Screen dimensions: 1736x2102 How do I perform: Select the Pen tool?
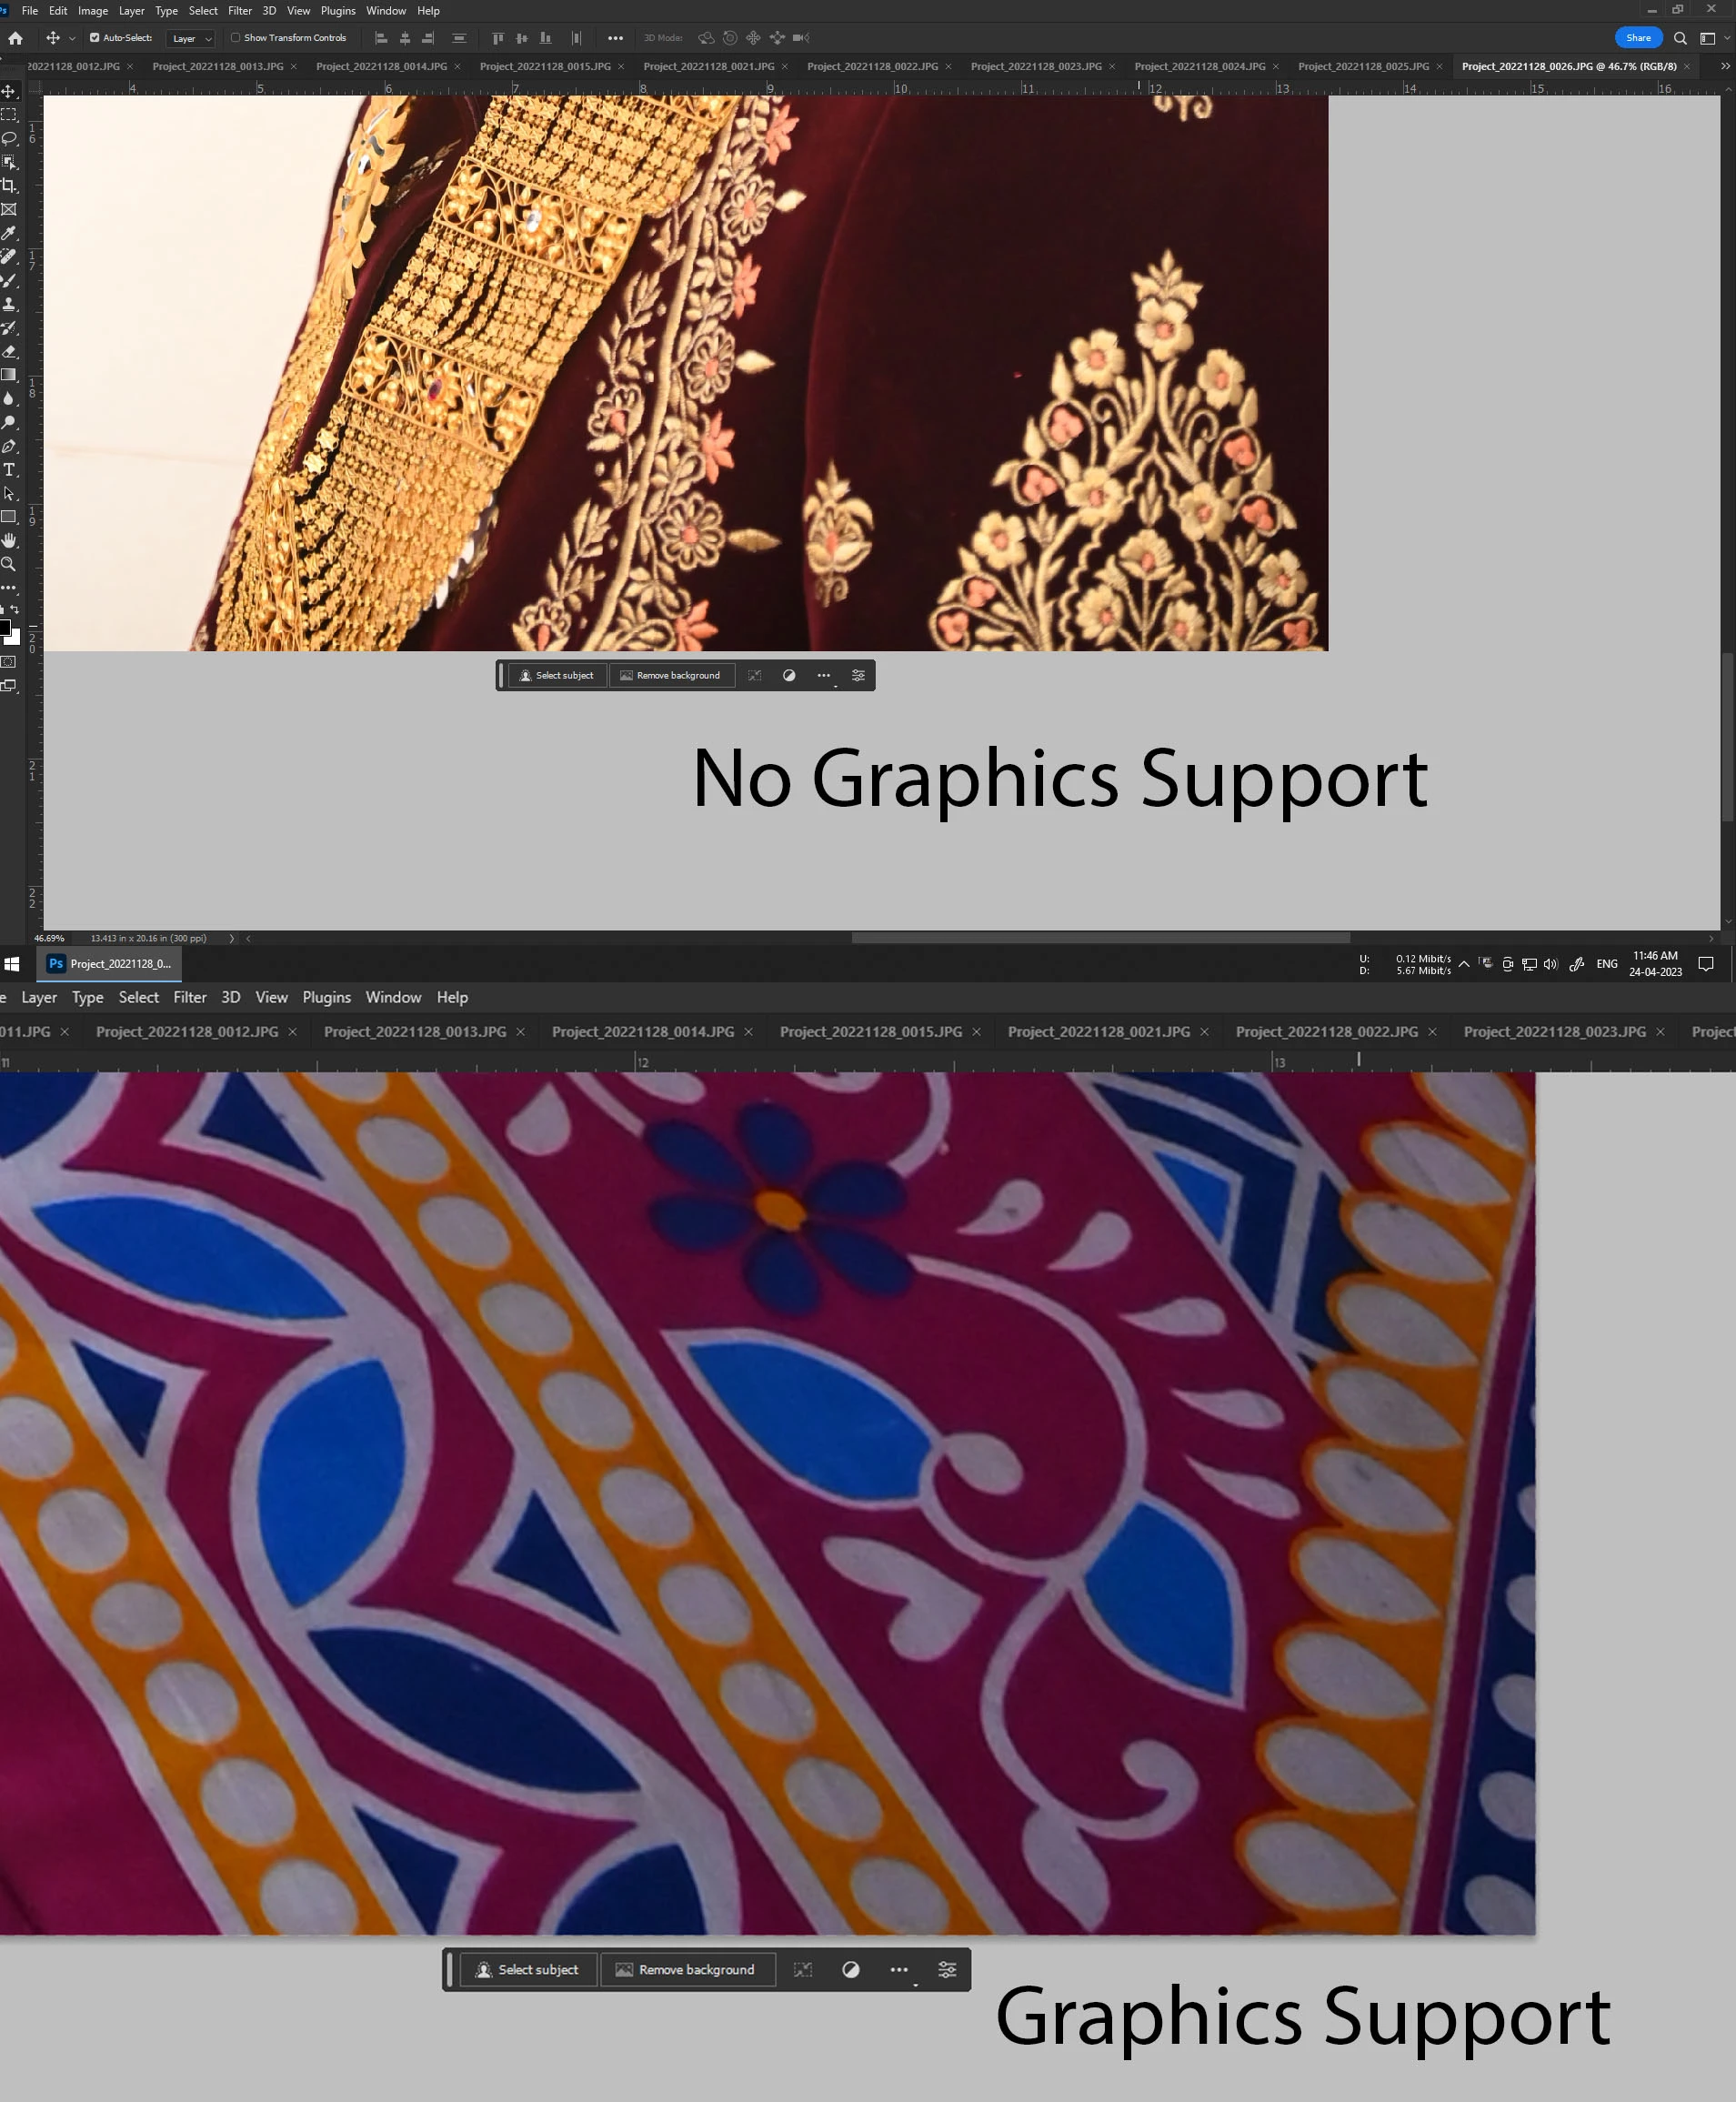pyautogui.click(x=9, y=446)
